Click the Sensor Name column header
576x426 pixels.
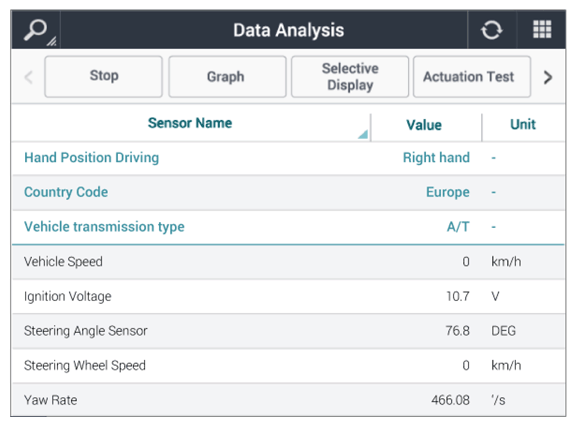pyautogui.click(x=190, y=123)
